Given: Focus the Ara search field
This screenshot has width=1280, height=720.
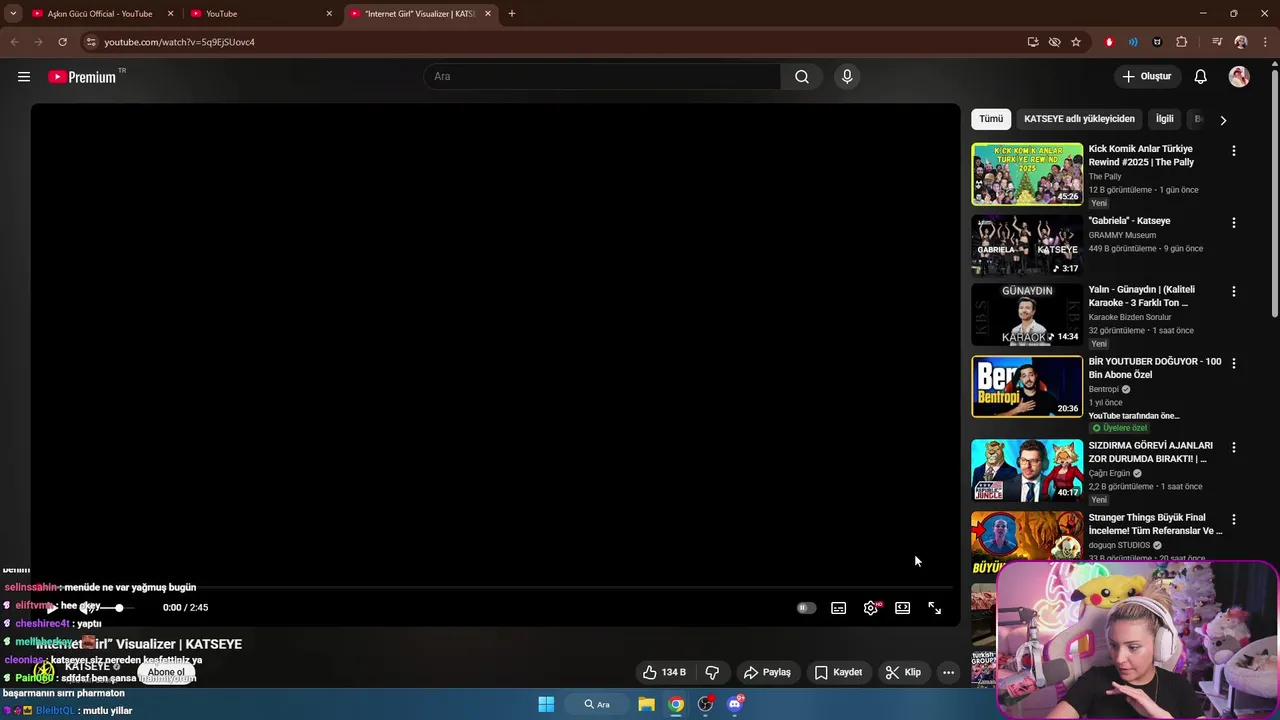Looking at the screenshot, I should tap(603, 77).
